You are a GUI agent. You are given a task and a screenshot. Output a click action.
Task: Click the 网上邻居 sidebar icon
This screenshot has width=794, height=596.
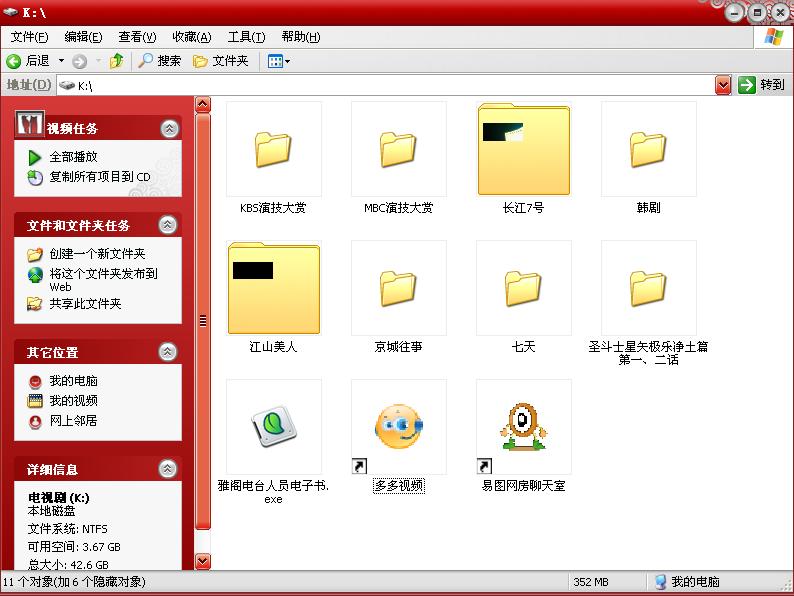(35, 422)
